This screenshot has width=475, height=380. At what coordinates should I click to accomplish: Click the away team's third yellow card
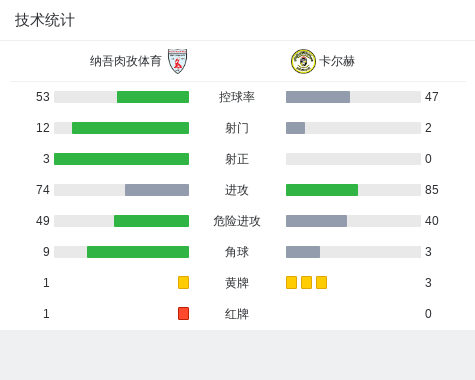(321, 282)
